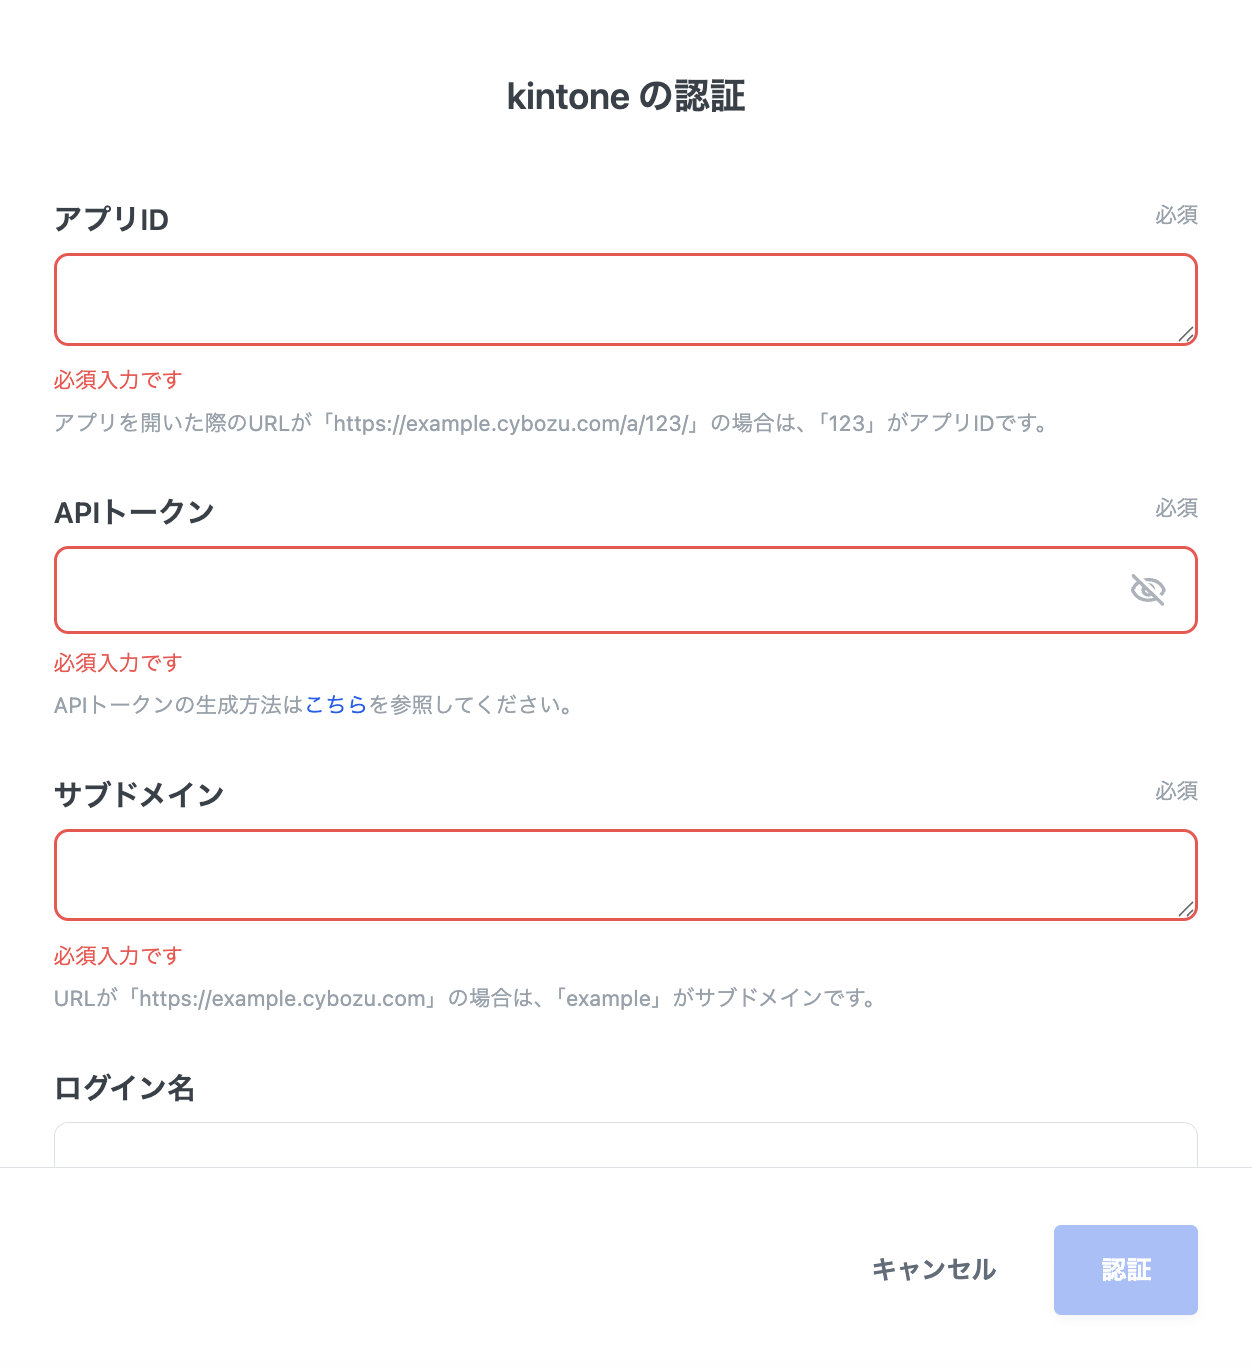Open the こちら link for token generation
The height and width of the screenshot is (1368, 1252).
tap(336, 705)
